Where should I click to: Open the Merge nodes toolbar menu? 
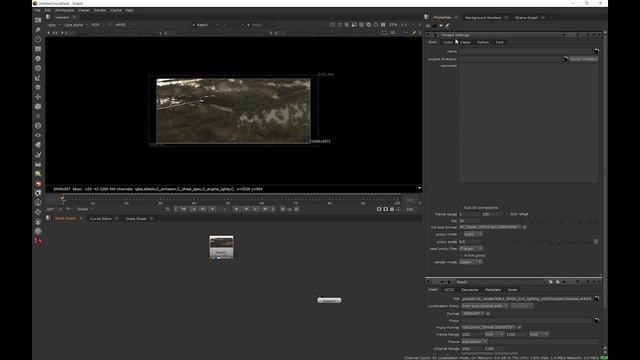click(x=38, y=87)
